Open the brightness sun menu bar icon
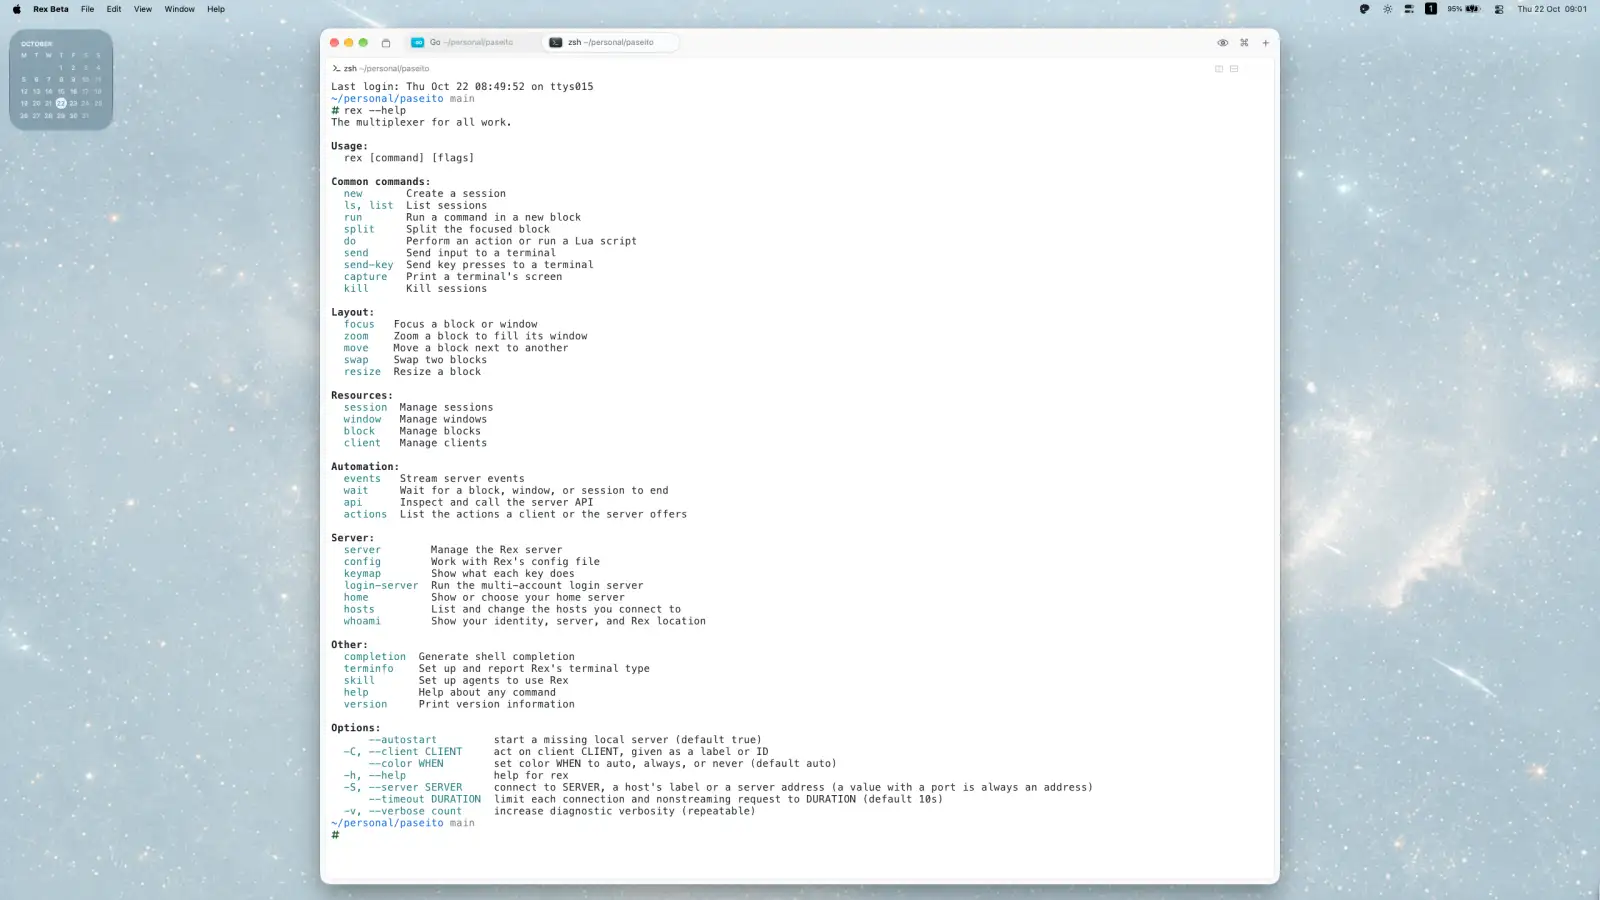 (1387, 9)
